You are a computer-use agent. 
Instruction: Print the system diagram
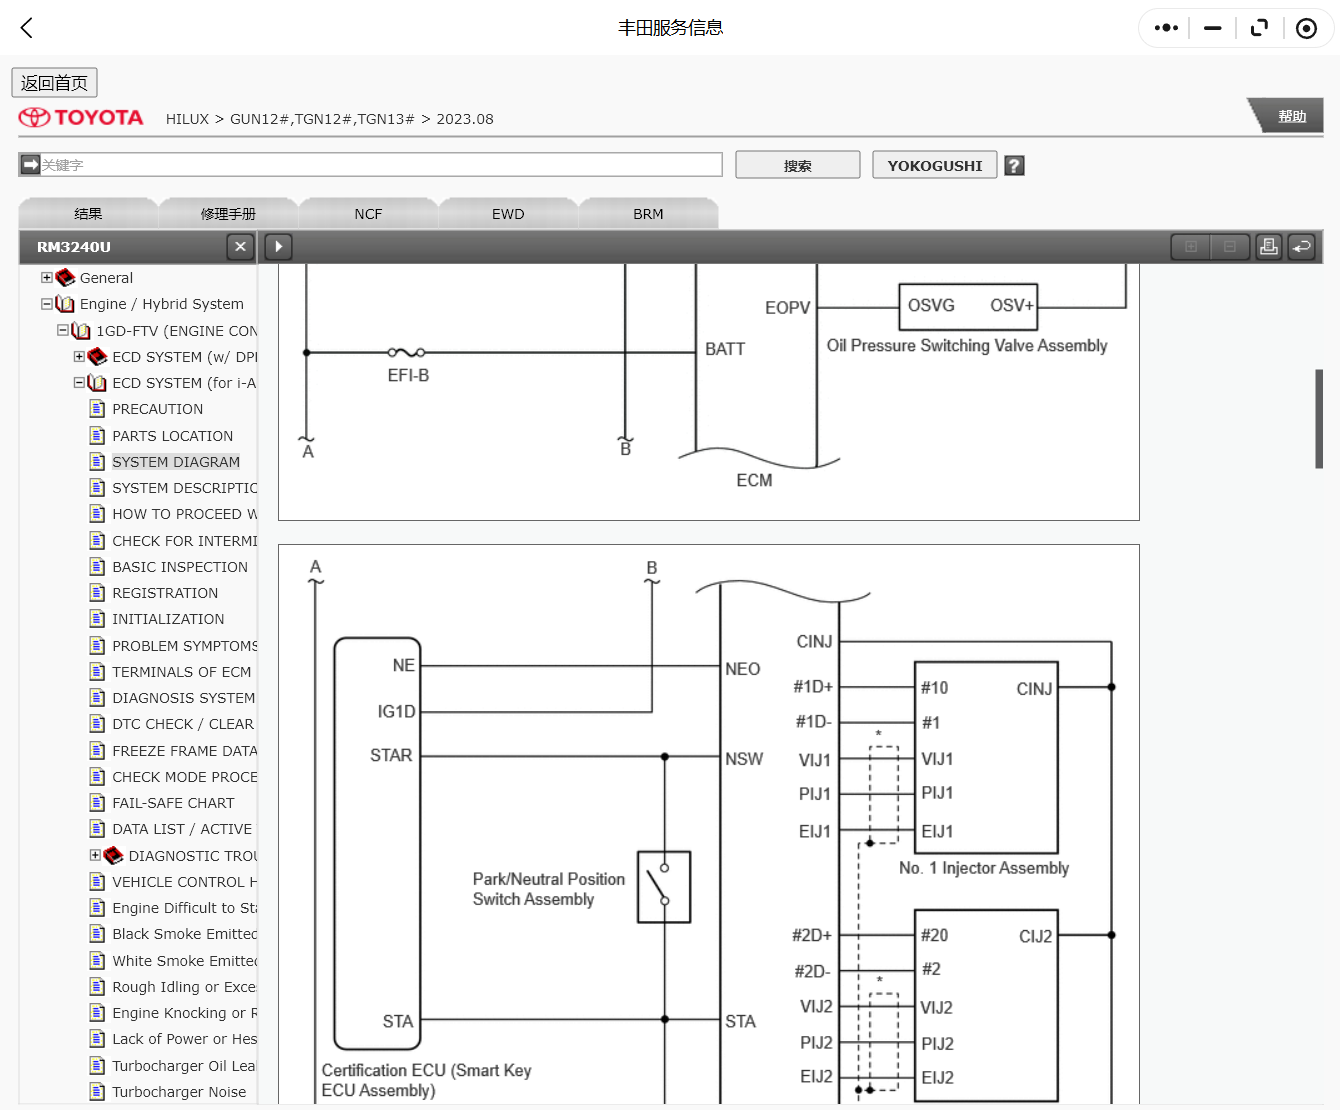click(1269, 246)
